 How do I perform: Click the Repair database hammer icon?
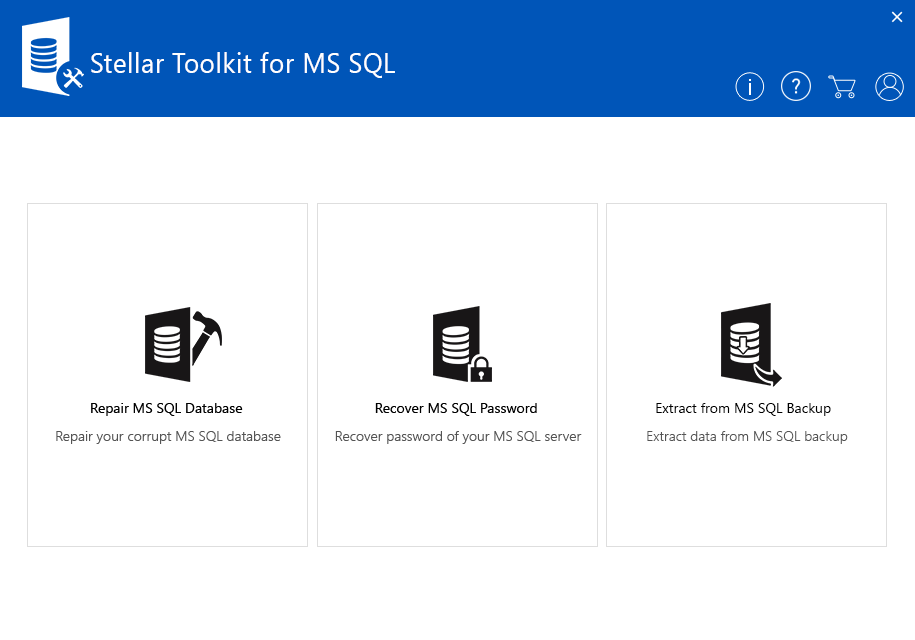coord(183,344)
